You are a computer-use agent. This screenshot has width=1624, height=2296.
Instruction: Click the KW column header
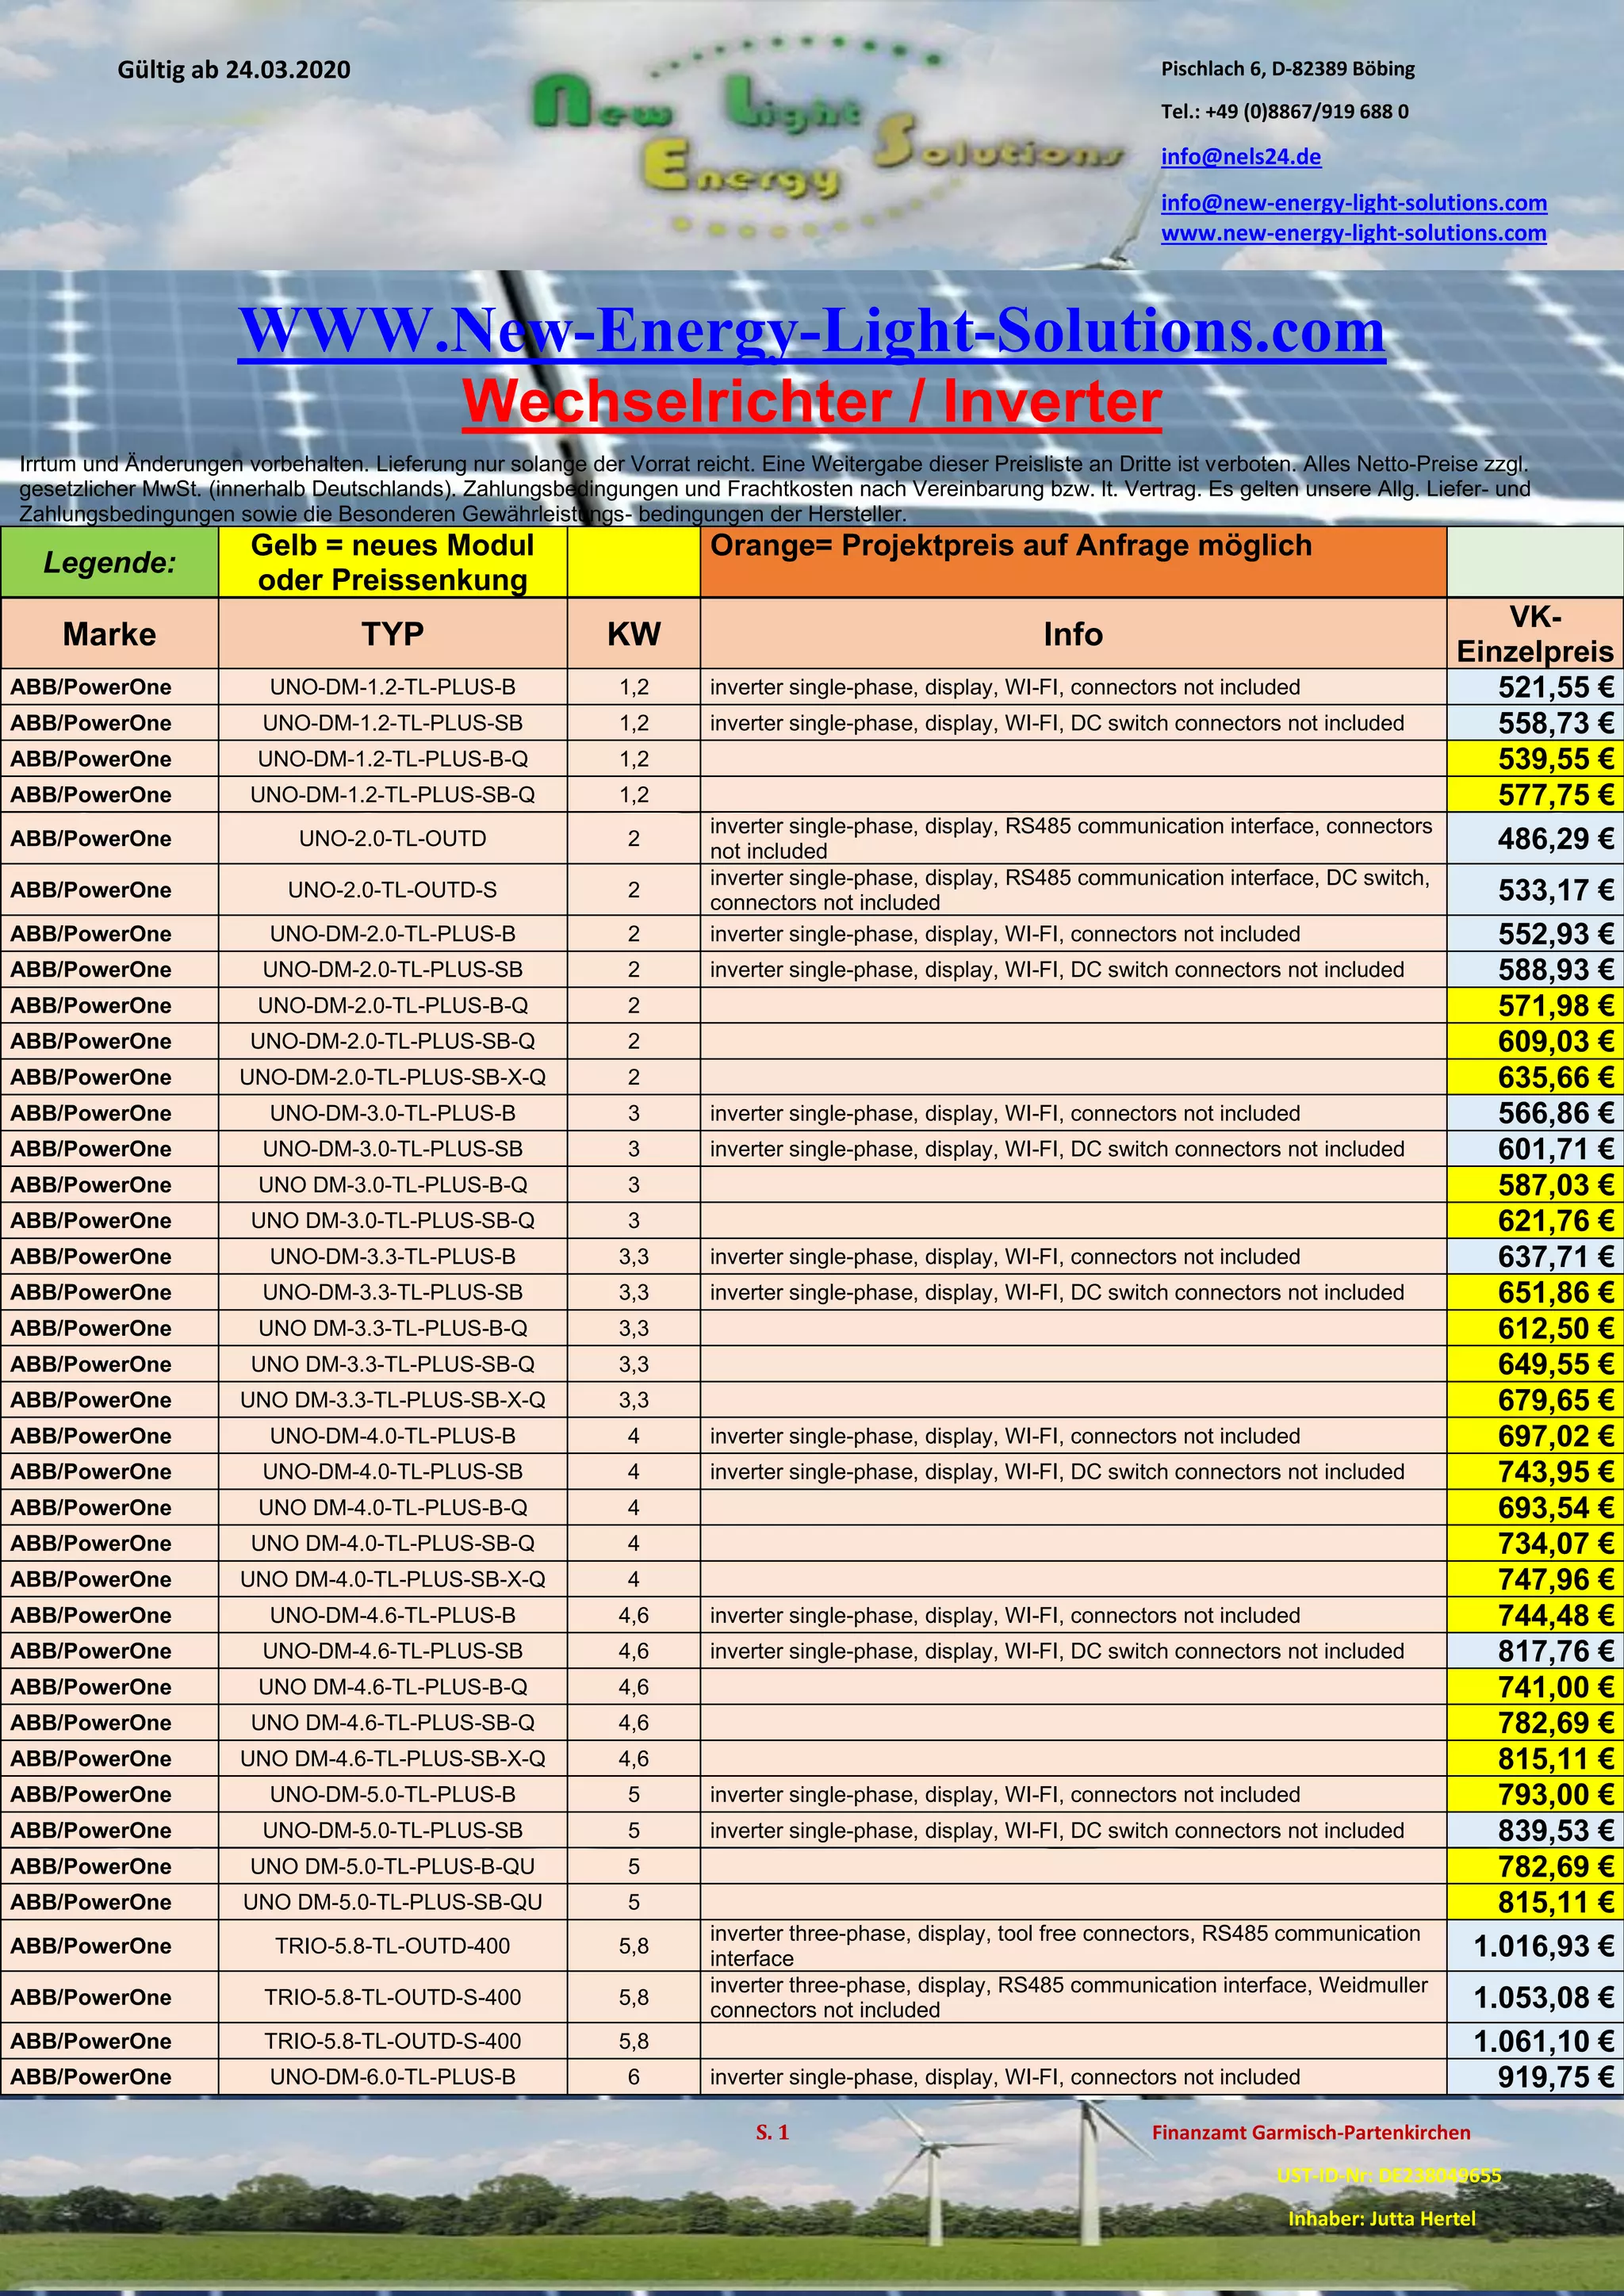(633, 634)
